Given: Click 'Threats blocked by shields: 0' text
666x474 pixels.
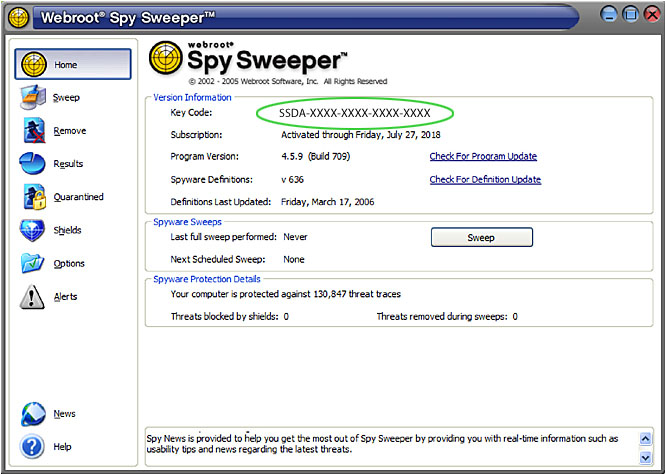Looking at the screenshot, I should (230, 316).
